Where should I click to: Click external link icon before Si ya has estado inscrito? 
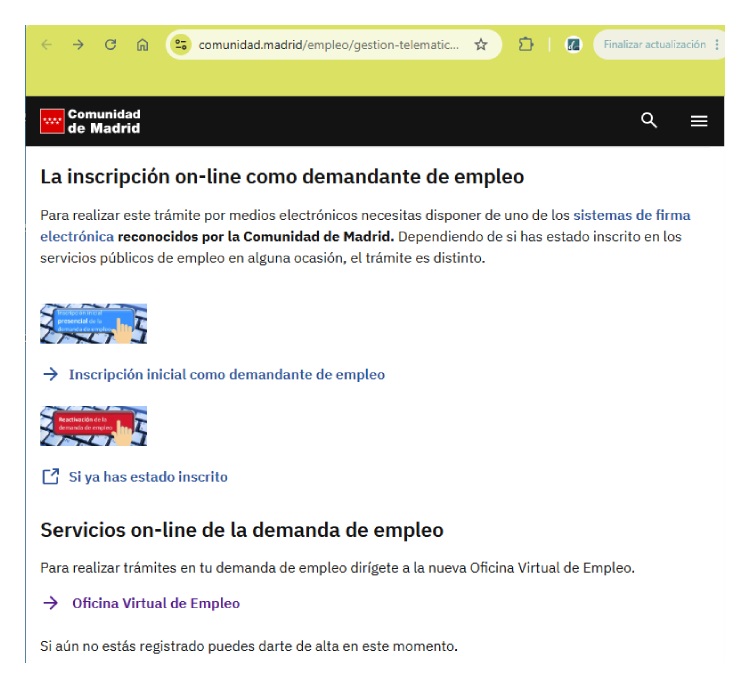point(50,477)
